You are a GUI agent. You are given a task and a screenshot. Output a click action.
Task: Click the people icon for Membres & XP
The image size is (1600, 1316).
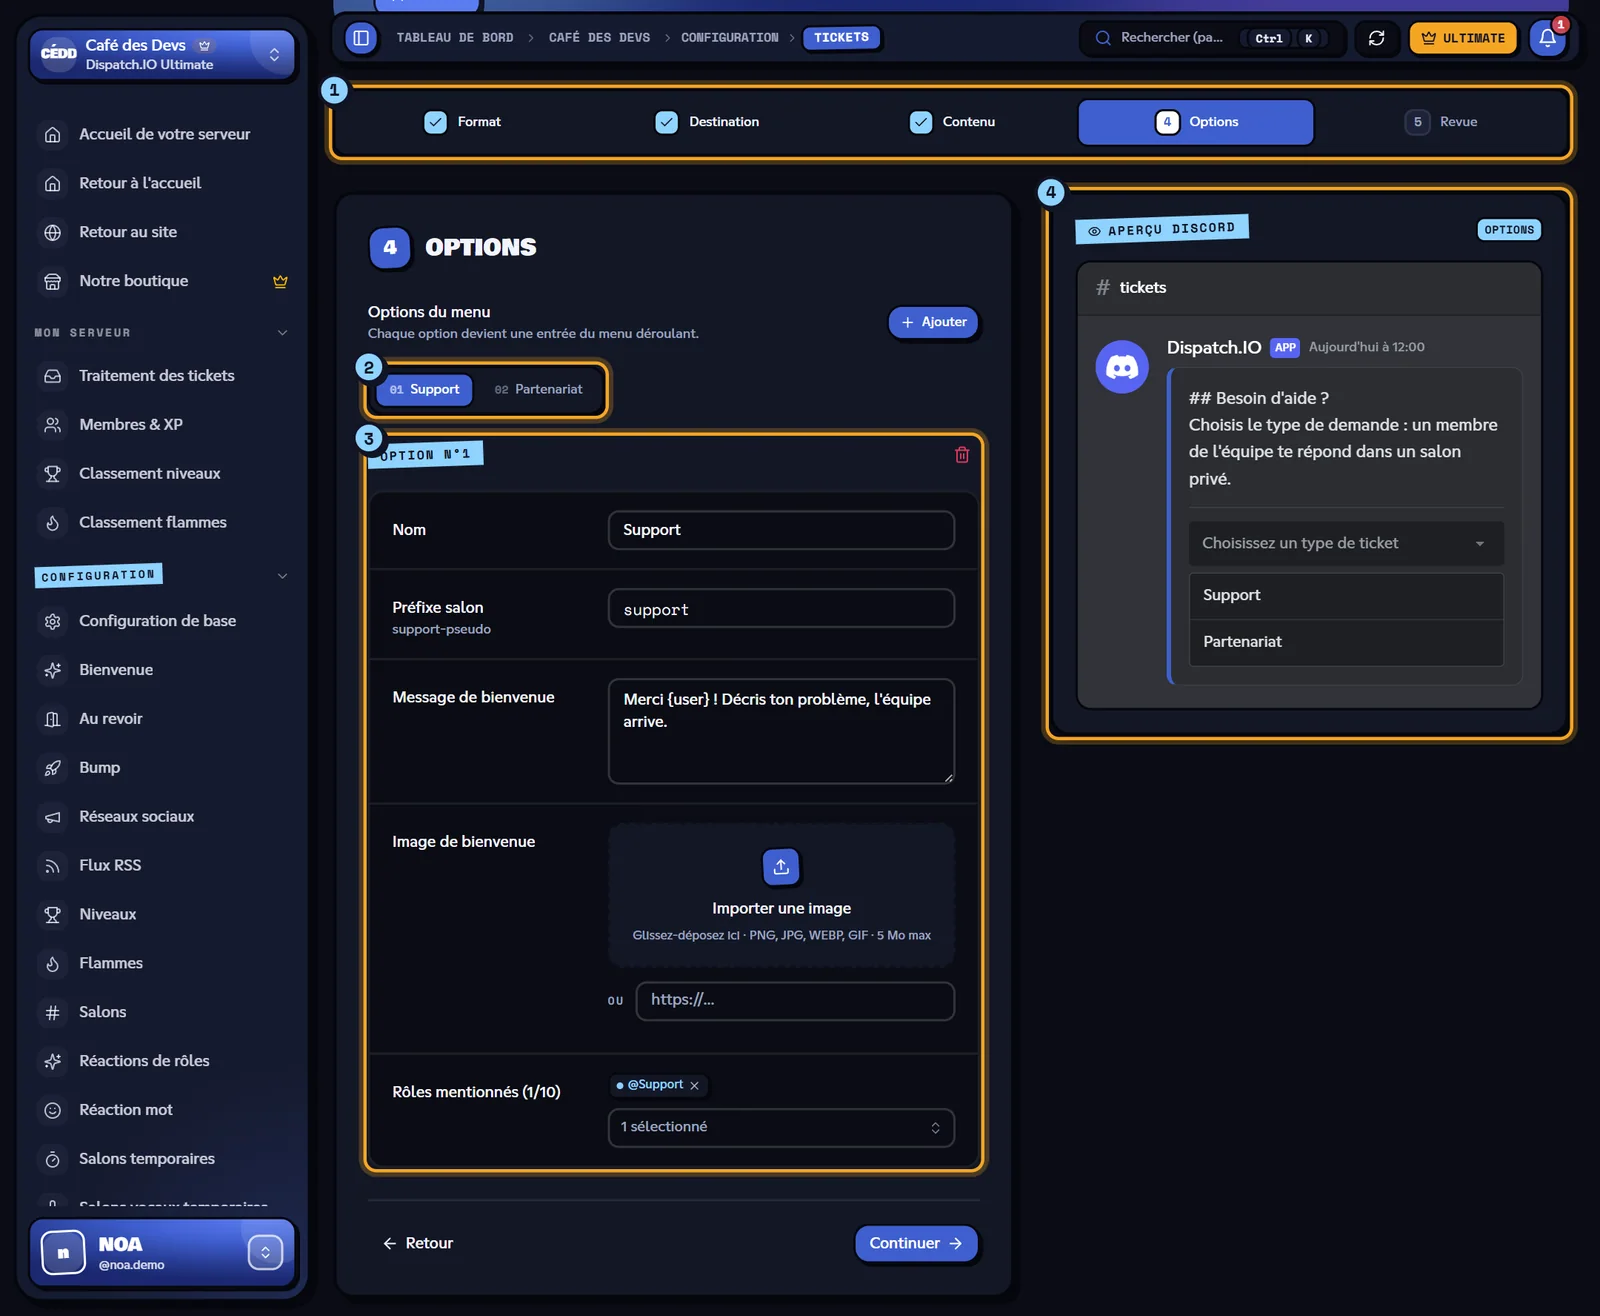pyautogui.click(x=53, y=425)
